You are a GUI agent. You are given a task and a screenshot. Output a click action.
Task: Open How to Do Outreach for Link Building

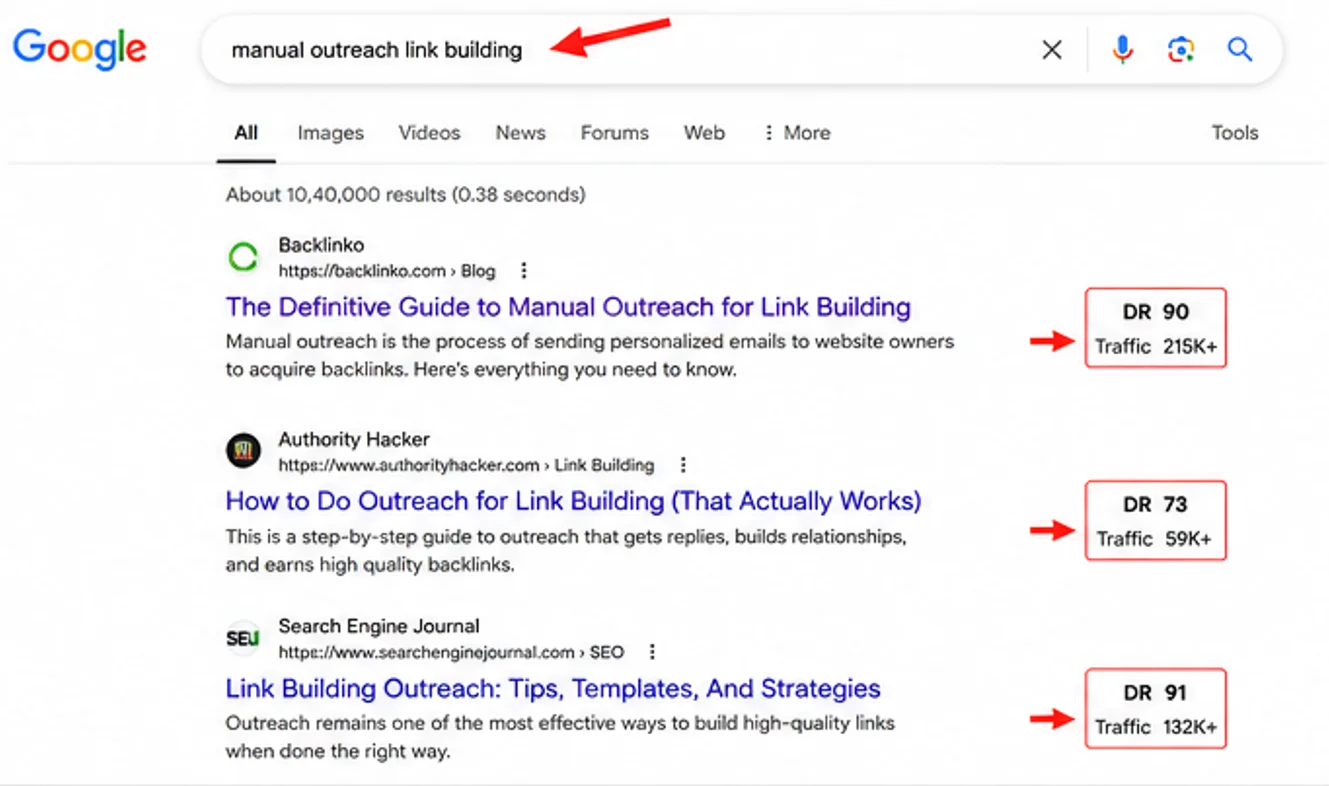click(573, 500)
